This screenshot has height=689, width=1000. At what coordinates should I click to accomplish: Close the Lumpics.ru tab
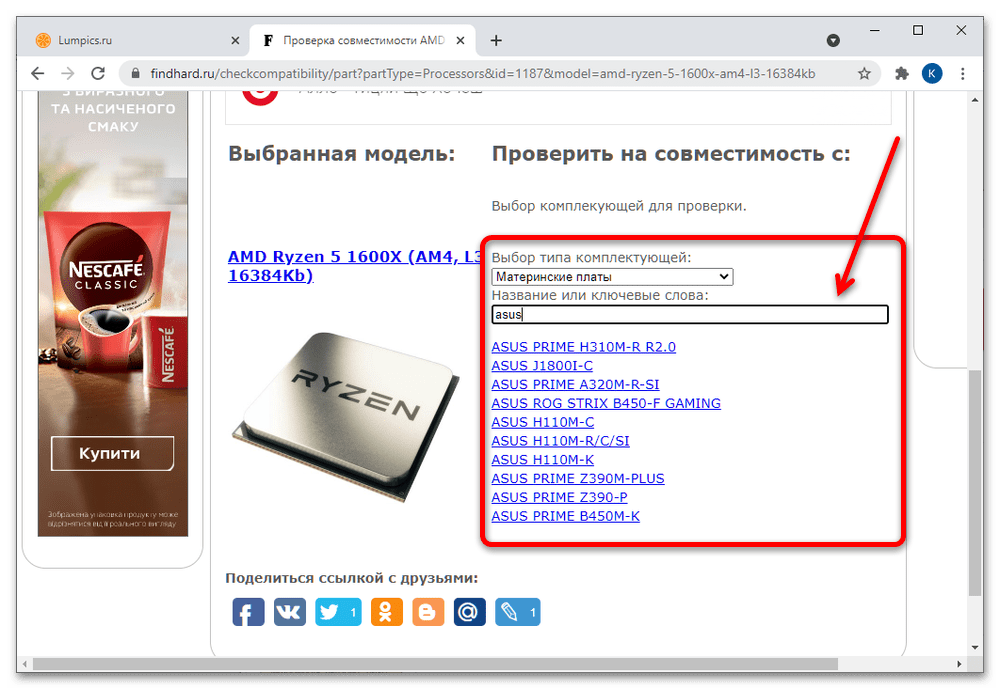coord(235,40)
